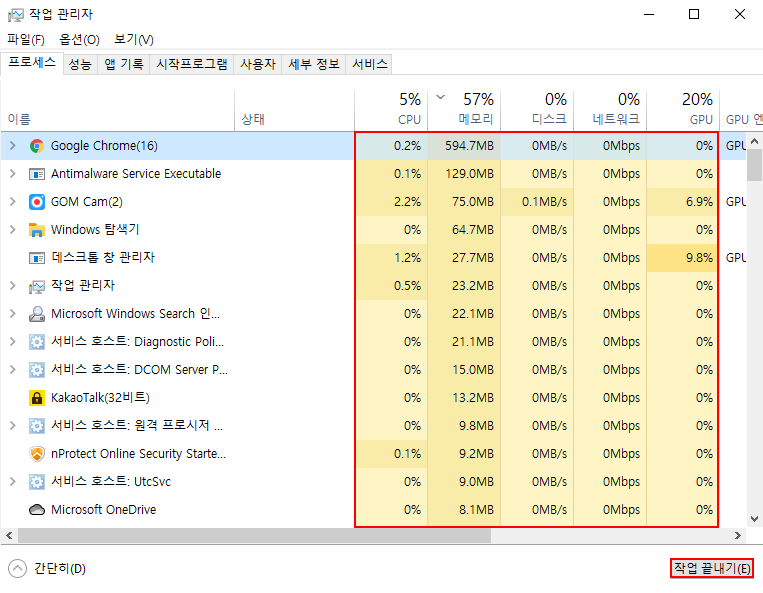Click the DCOM Server service host gear icon
Screen dimensions: 763x593
click(x=36, y=370)
